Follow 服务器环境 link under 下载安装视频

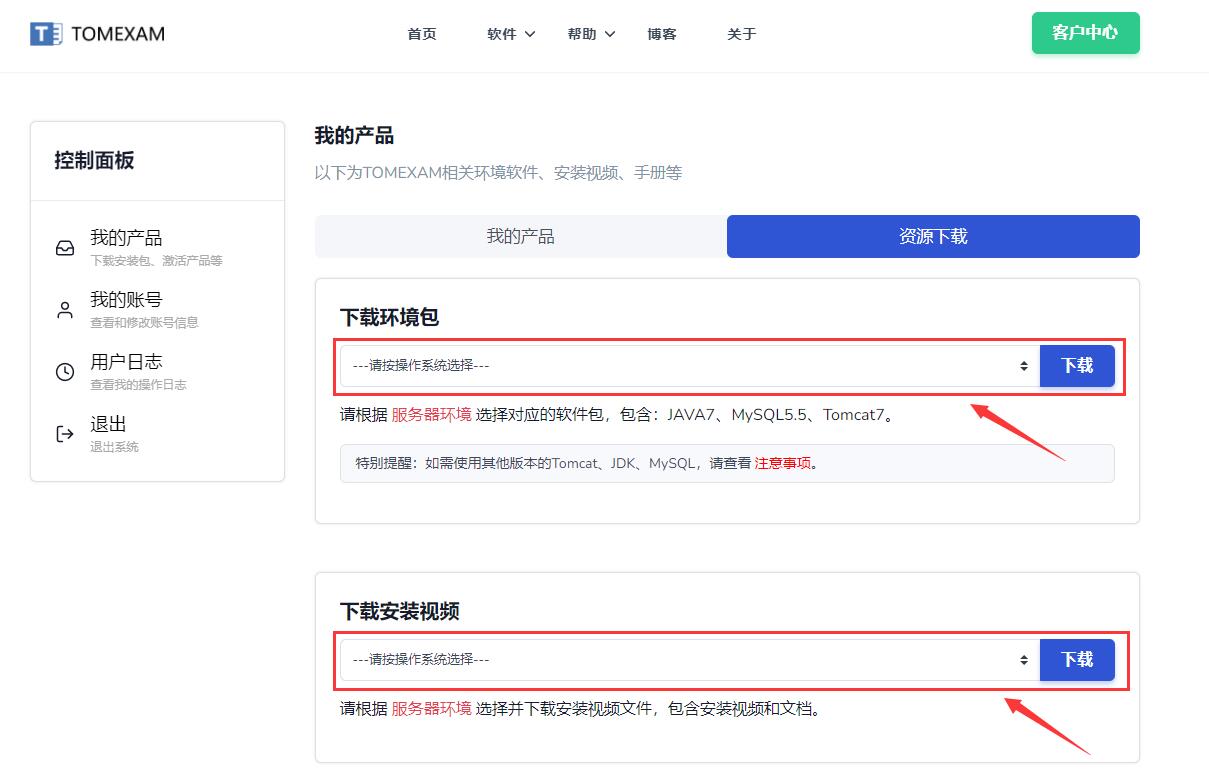pos(431,709)
